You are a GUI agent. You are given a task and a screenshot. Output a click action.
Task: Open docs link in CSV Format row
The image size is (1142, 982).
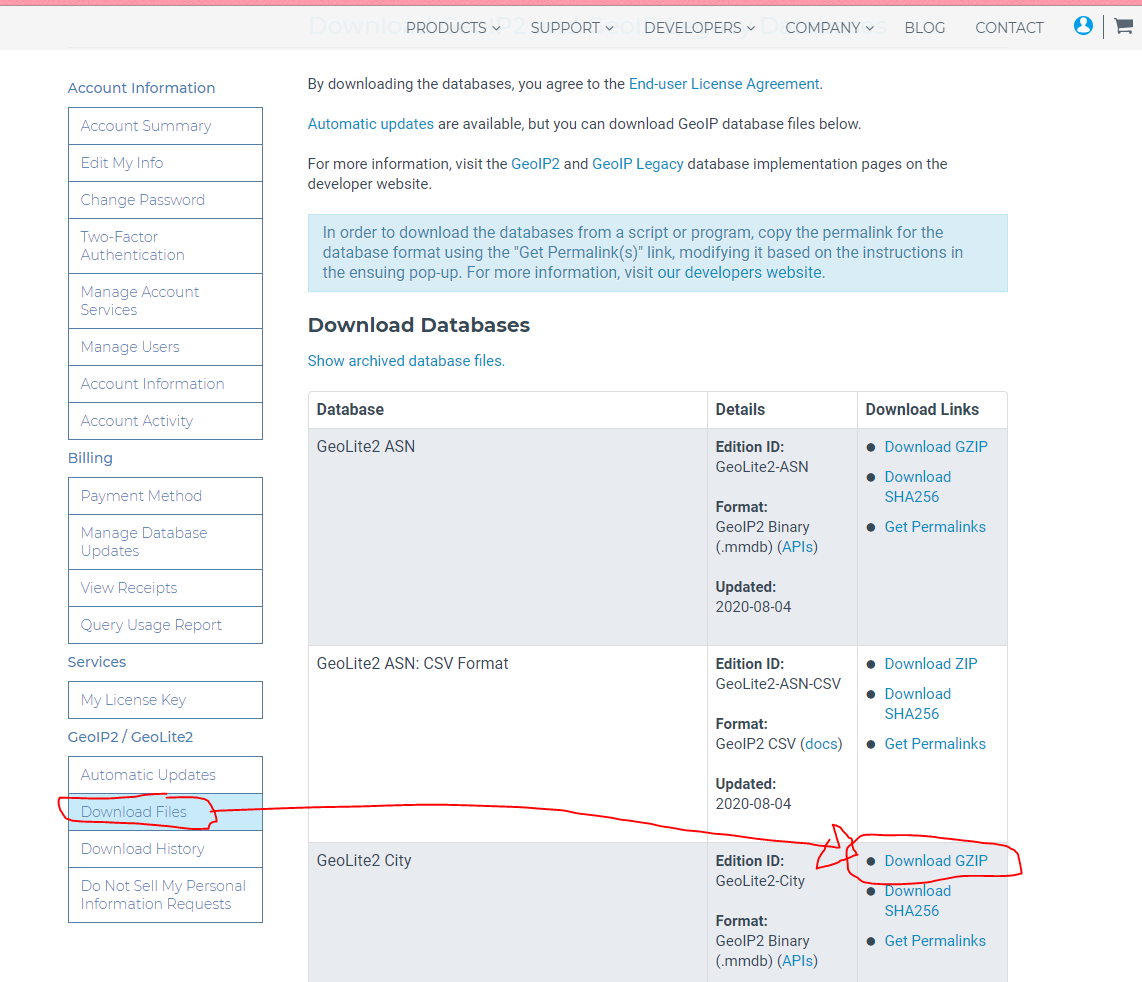pos(822,744)
